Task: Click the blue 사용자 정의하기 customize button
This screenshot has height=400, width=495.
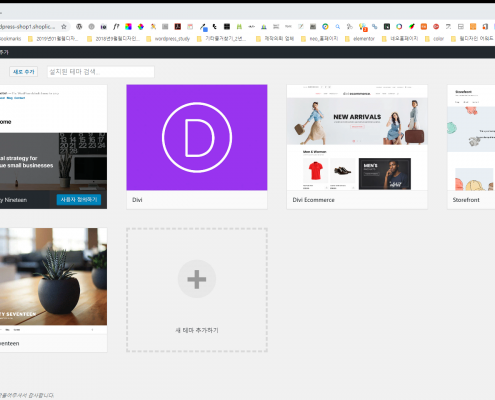Action: pos(79,200)
